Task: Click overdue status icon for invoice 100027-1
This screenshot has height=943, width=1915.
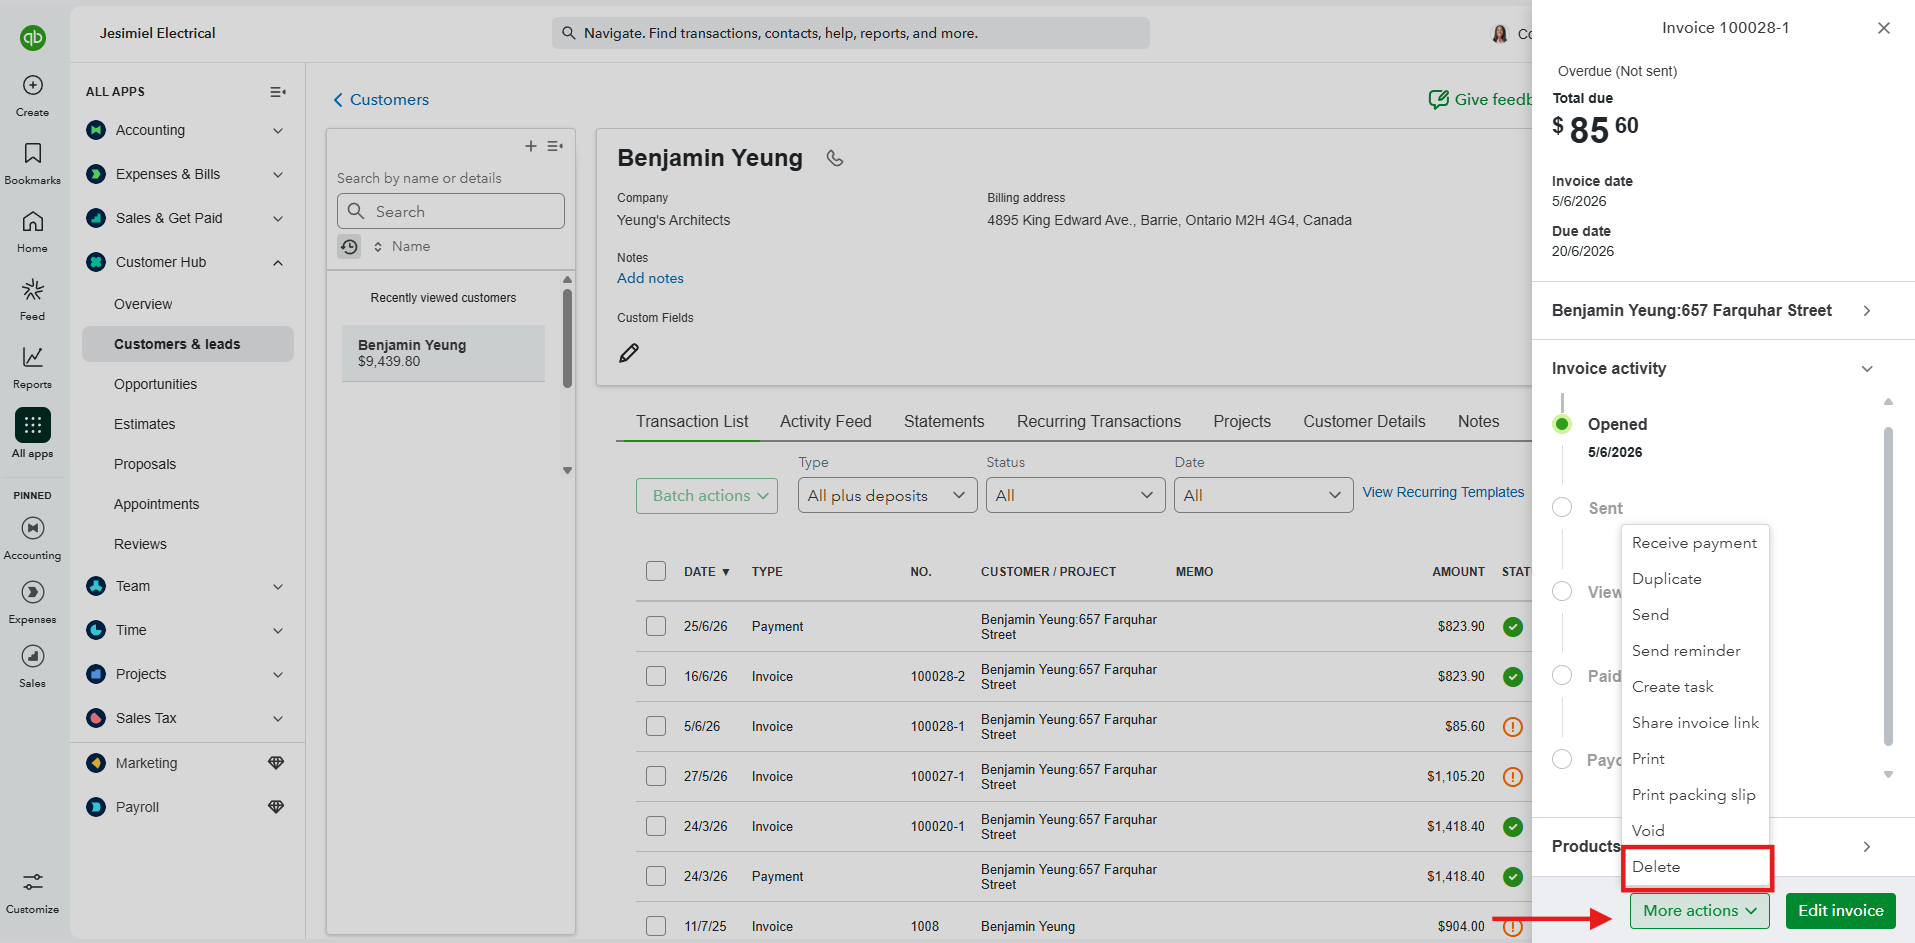Action: [1513, 777]
